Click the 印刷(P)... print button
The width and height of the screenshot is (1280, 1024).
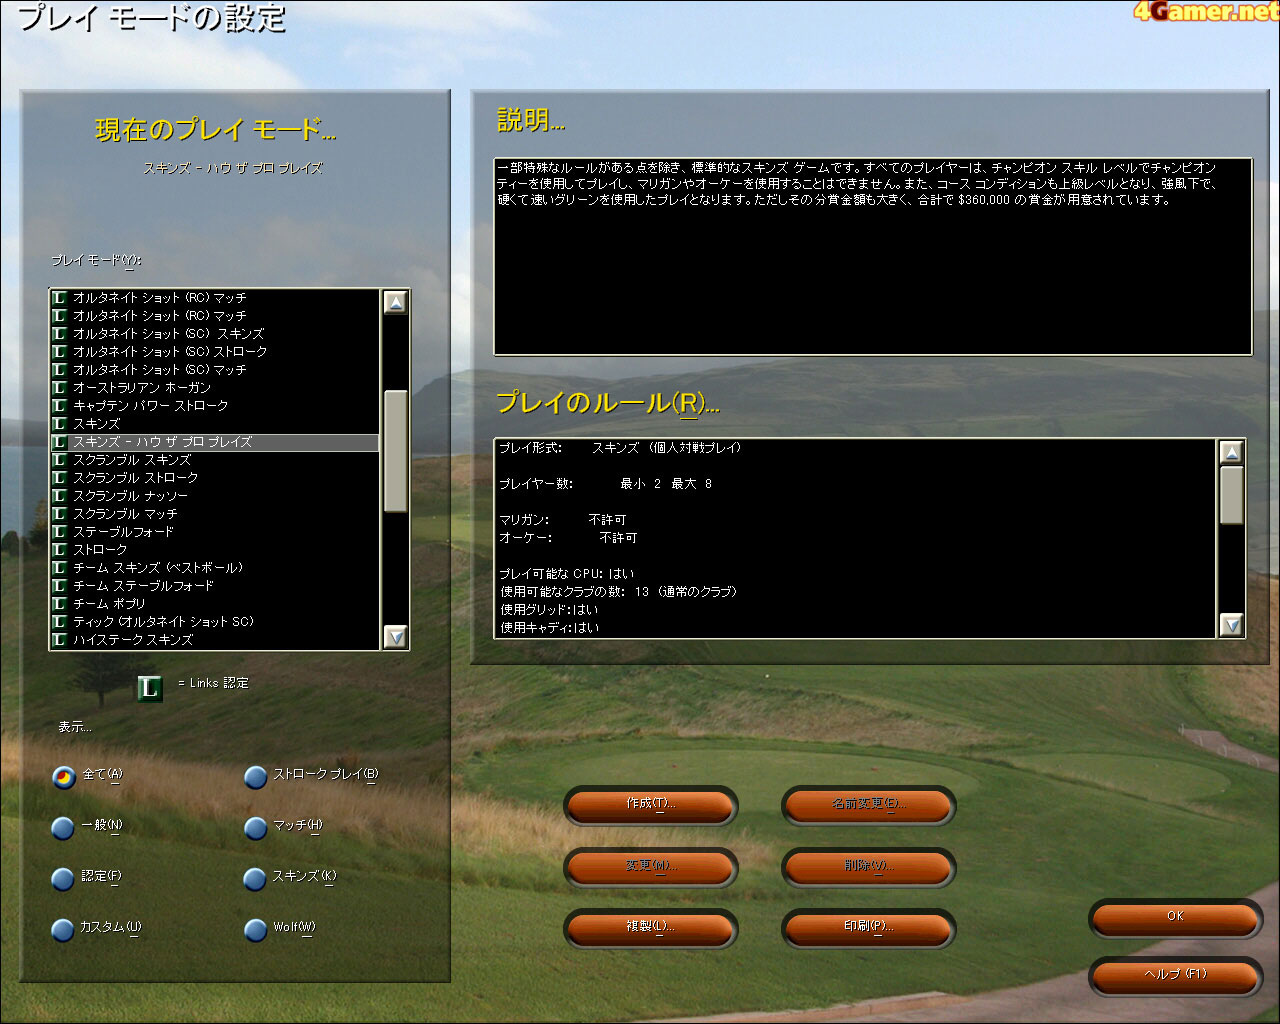[x=869, y=928]
